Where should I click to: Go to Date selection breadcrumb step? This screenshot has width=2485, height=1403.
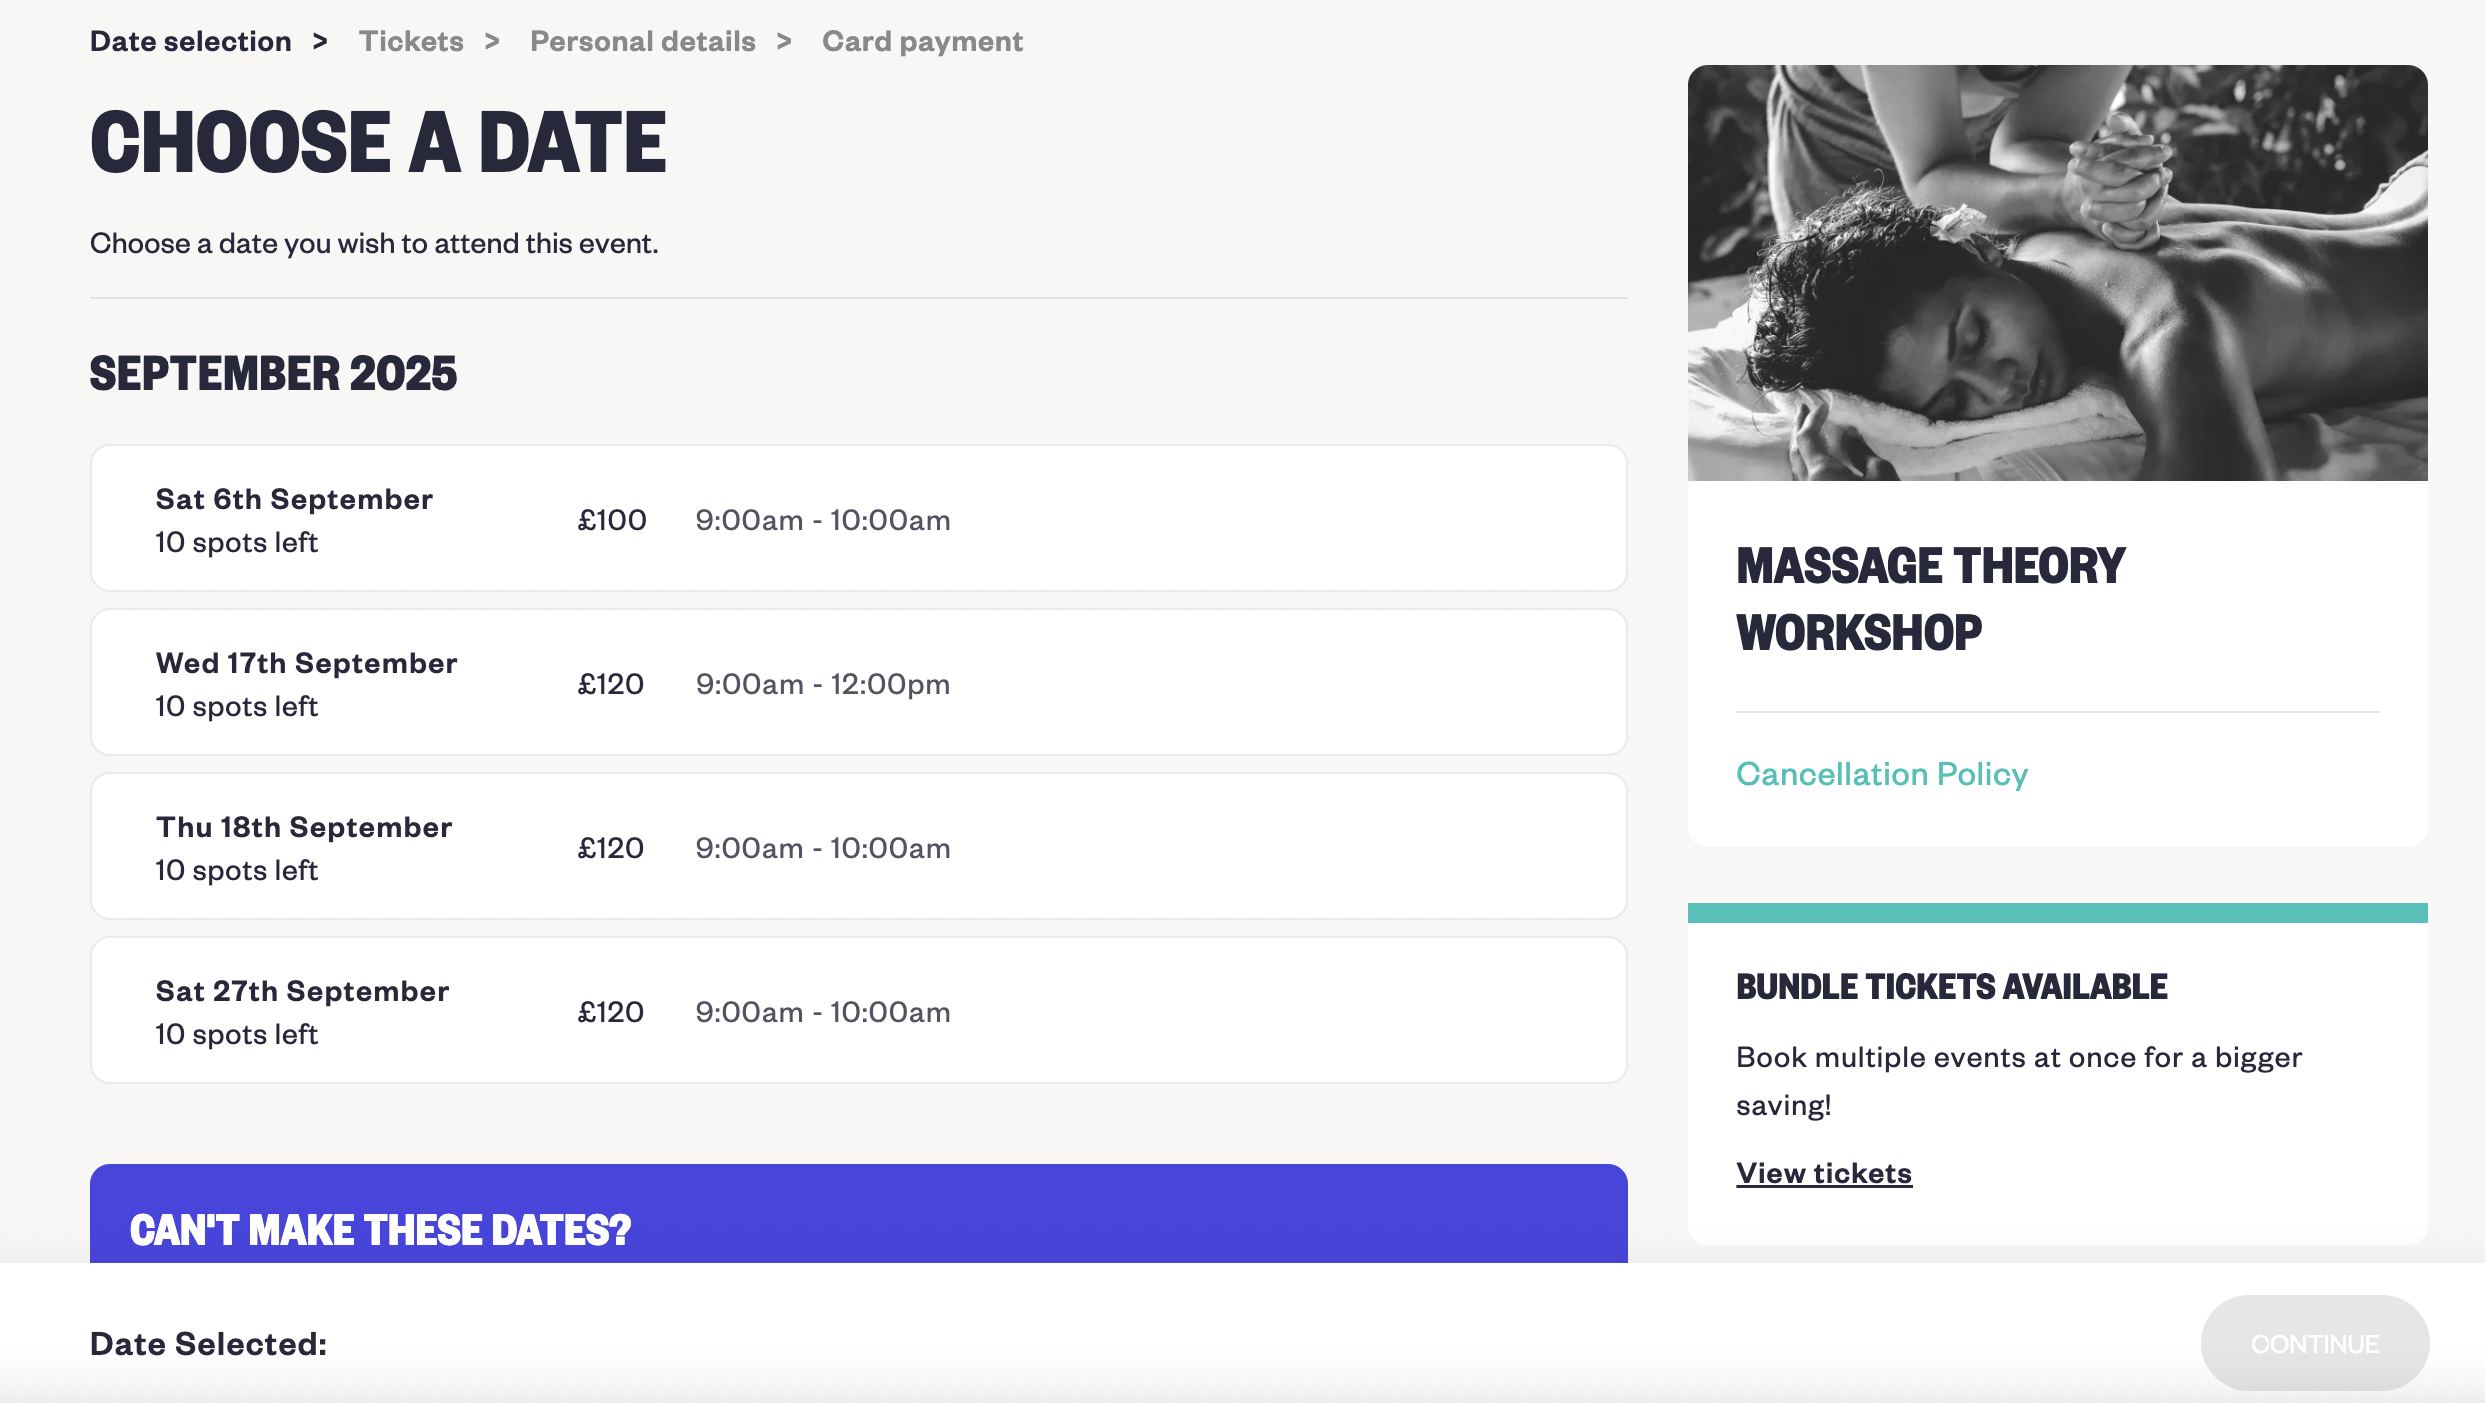[191, 42]
